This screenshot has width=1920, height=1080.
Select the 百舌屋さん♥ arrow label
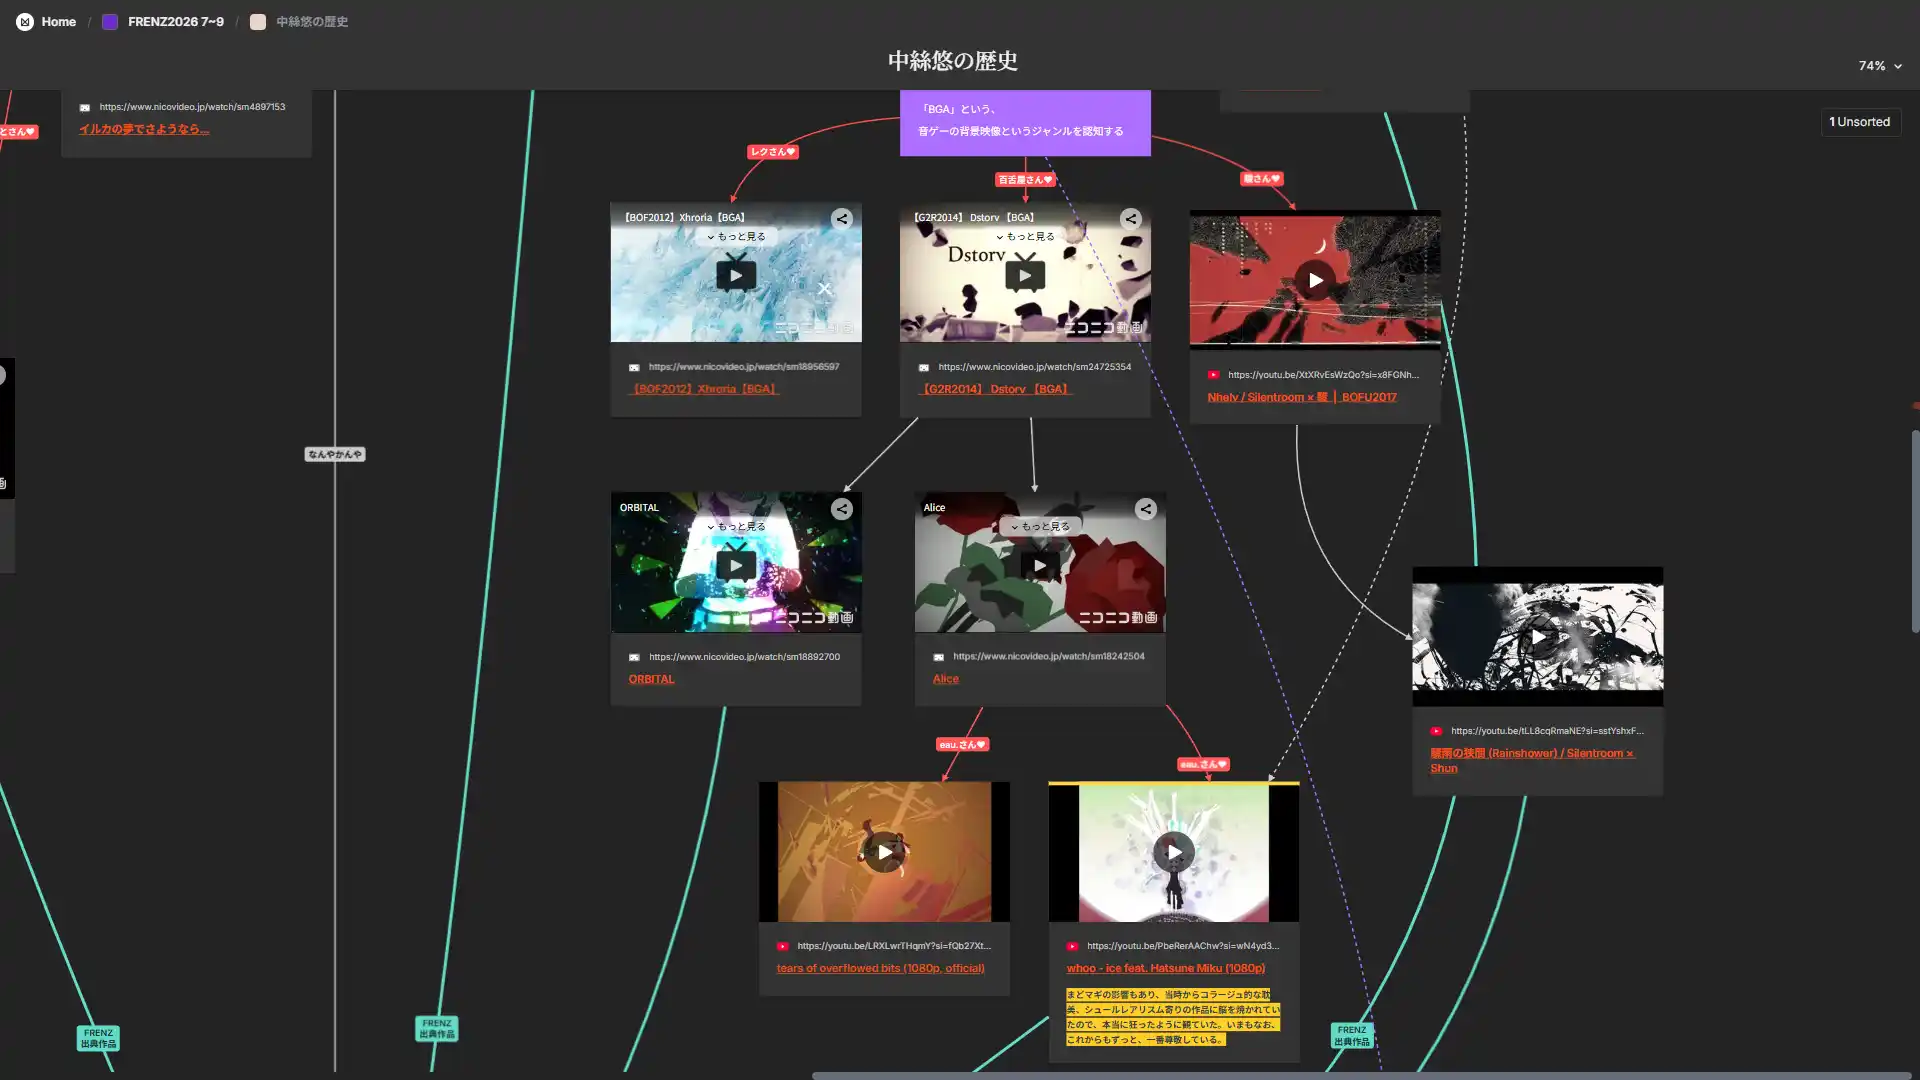click(x=1025, y=180)
